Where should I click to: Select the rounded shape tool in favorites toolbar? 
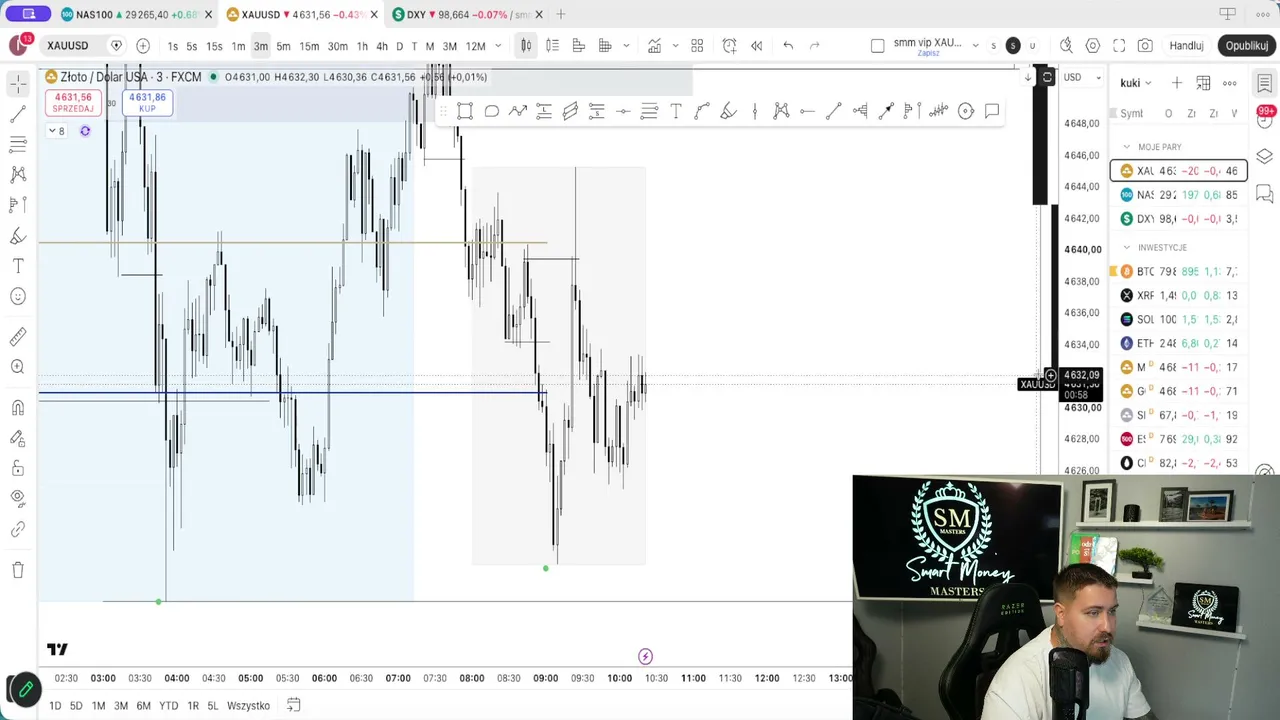pos(492,111)
